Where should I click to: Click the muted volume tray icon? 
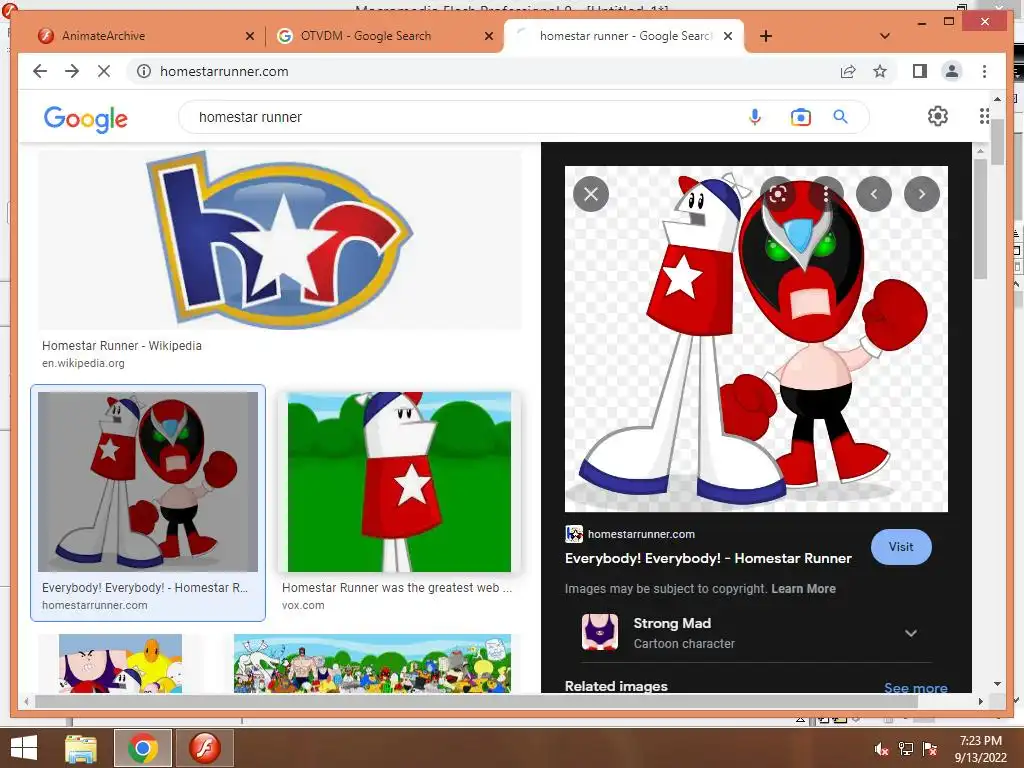point(882,749)
